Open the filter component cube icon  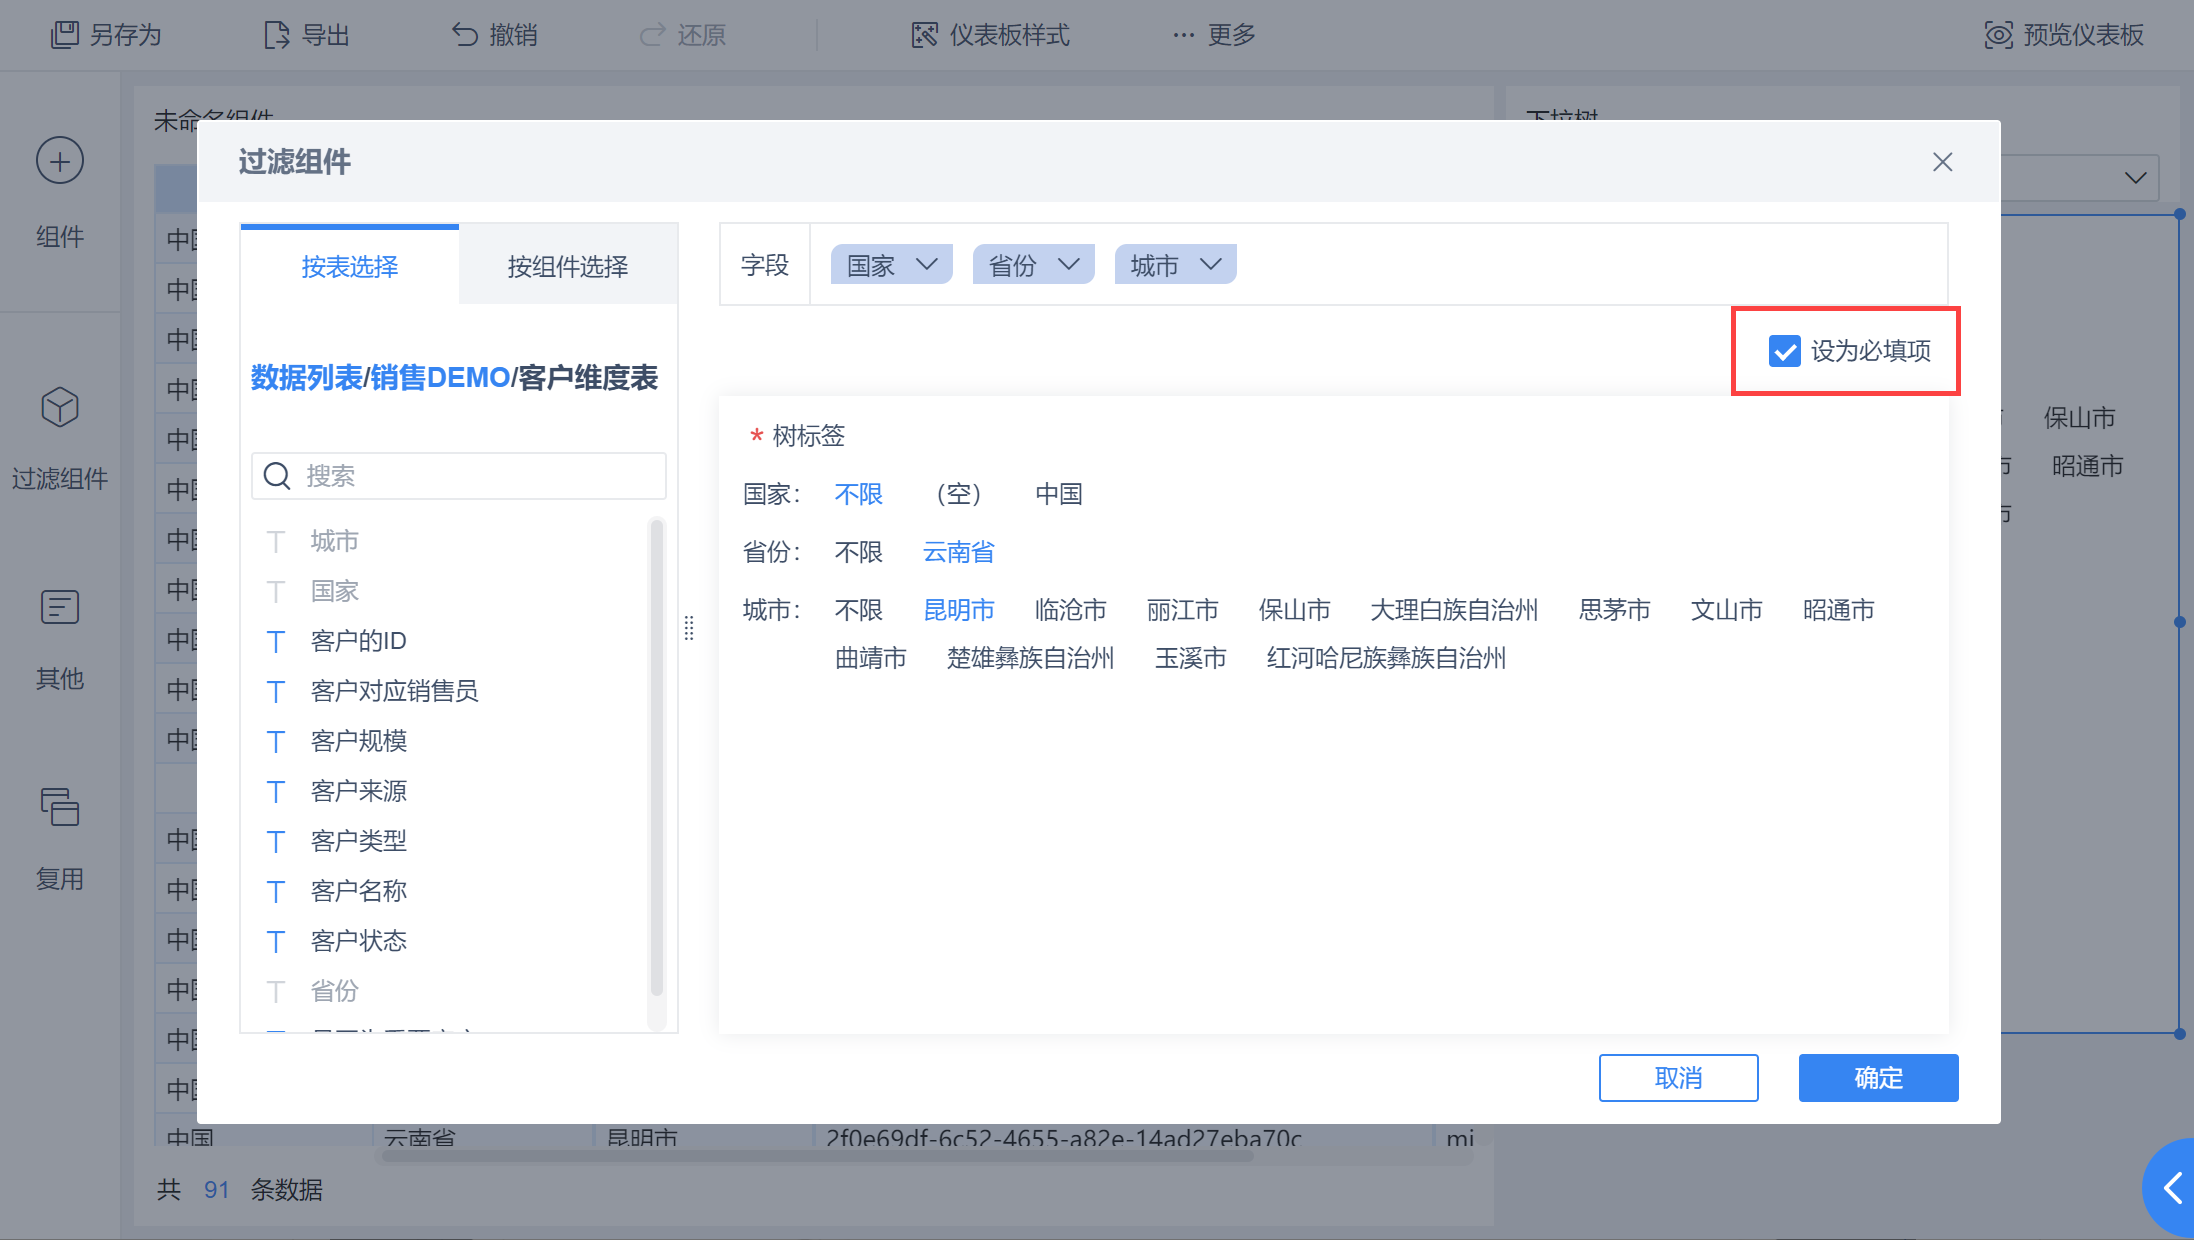60,407
